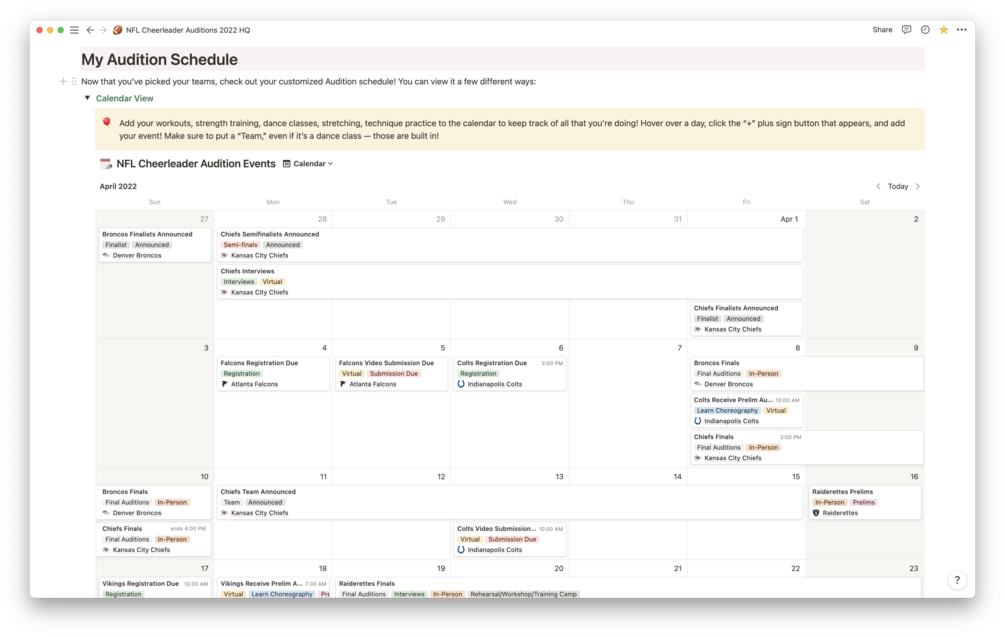Click Chiefs icon on Chiefs Interviews
The image size is (1005, 637).
point(224,293)
